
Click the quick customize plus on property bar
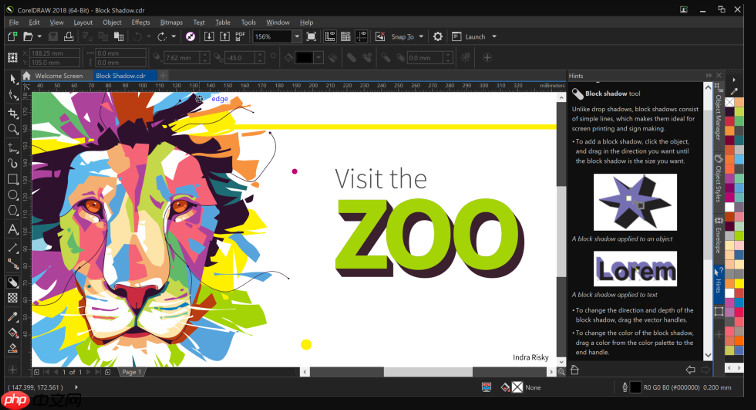[487, 58]
